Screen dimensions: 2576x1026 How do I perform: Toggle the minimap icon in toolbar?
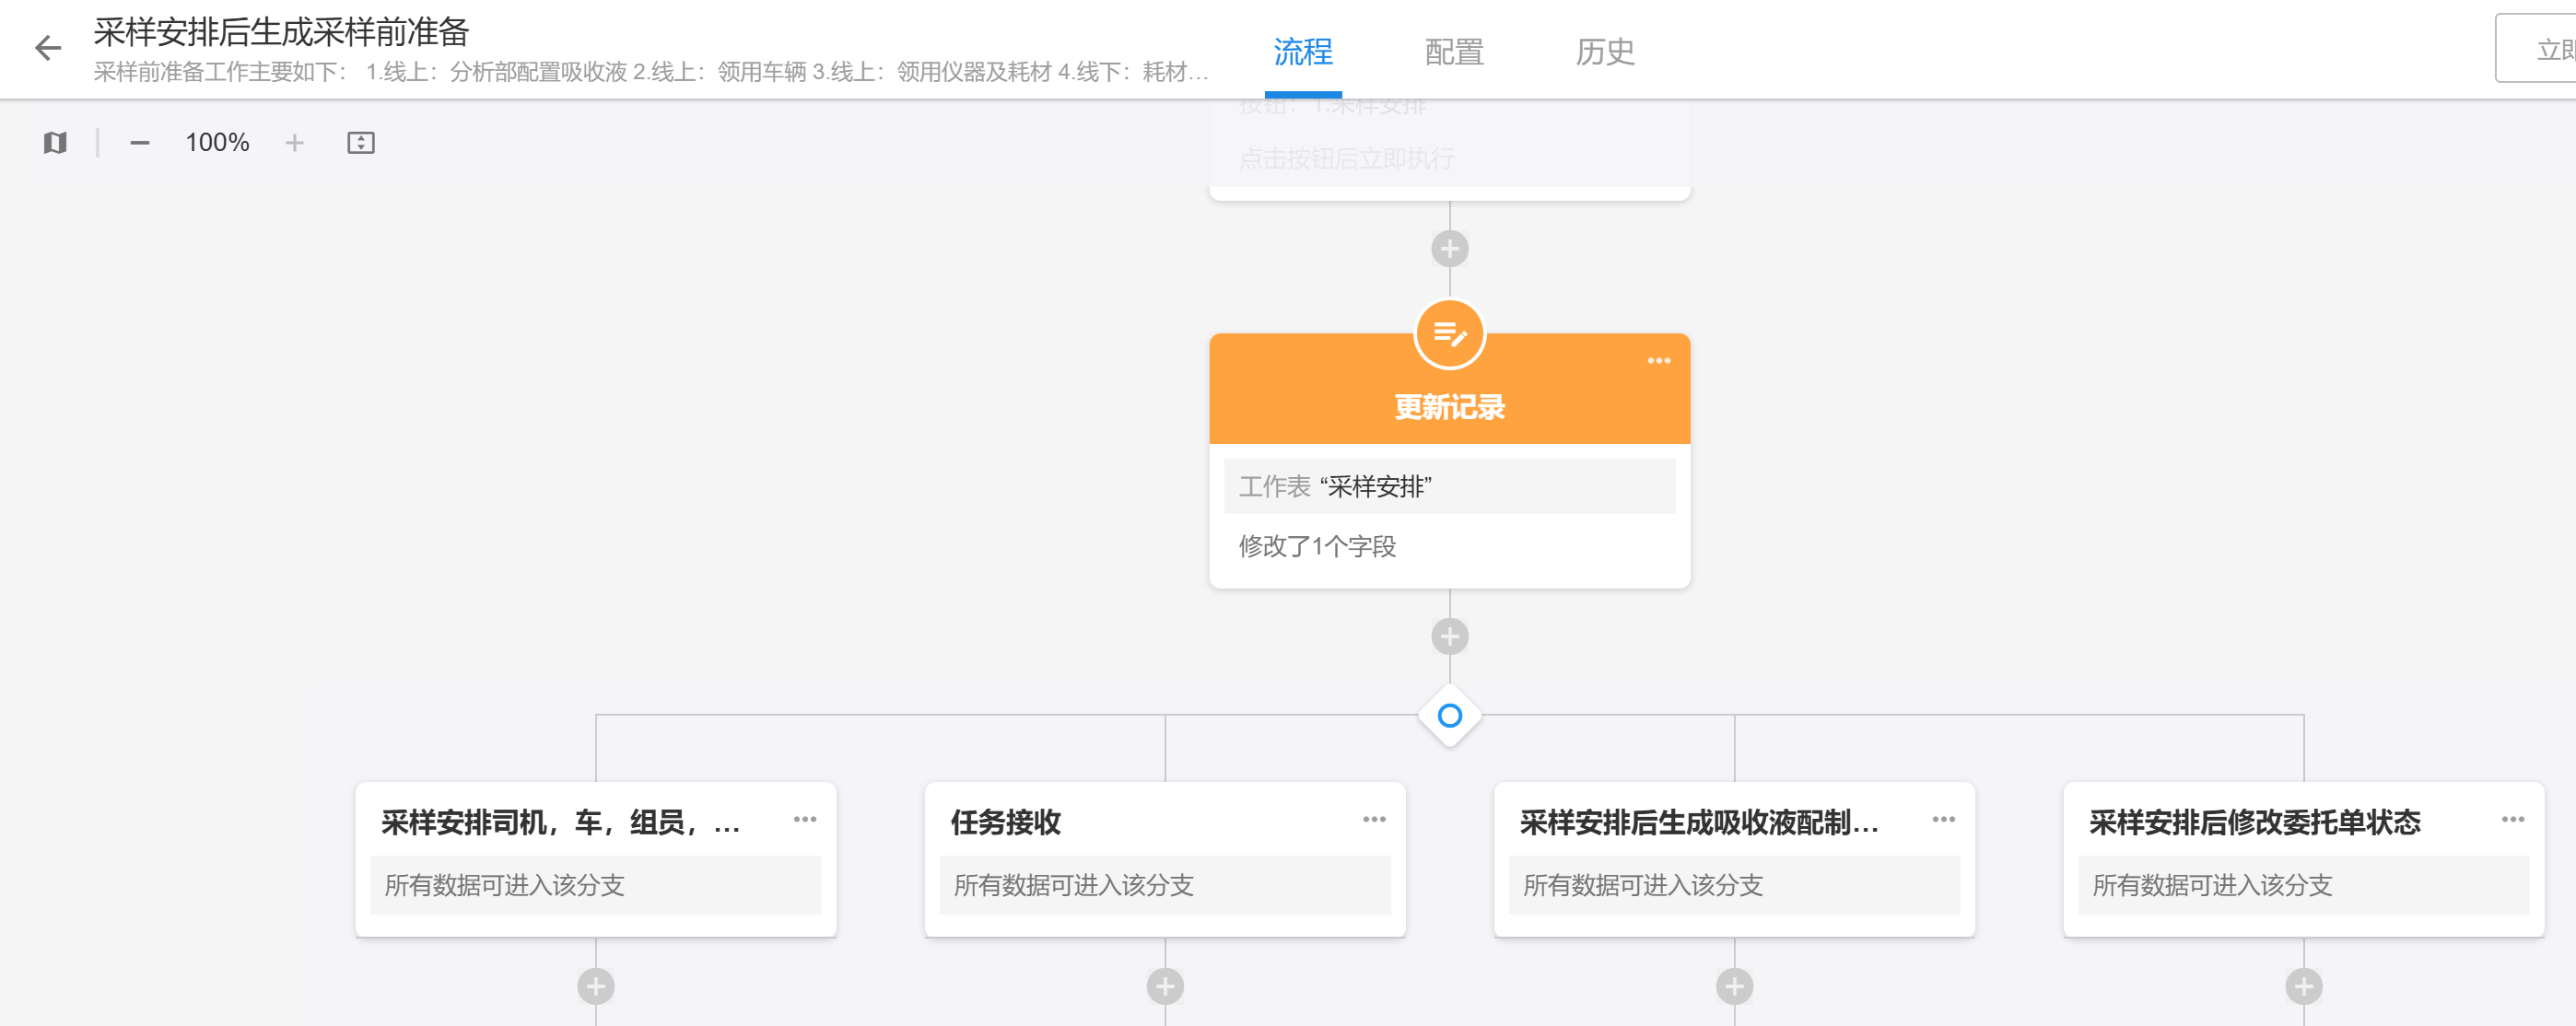pos(55,143)
